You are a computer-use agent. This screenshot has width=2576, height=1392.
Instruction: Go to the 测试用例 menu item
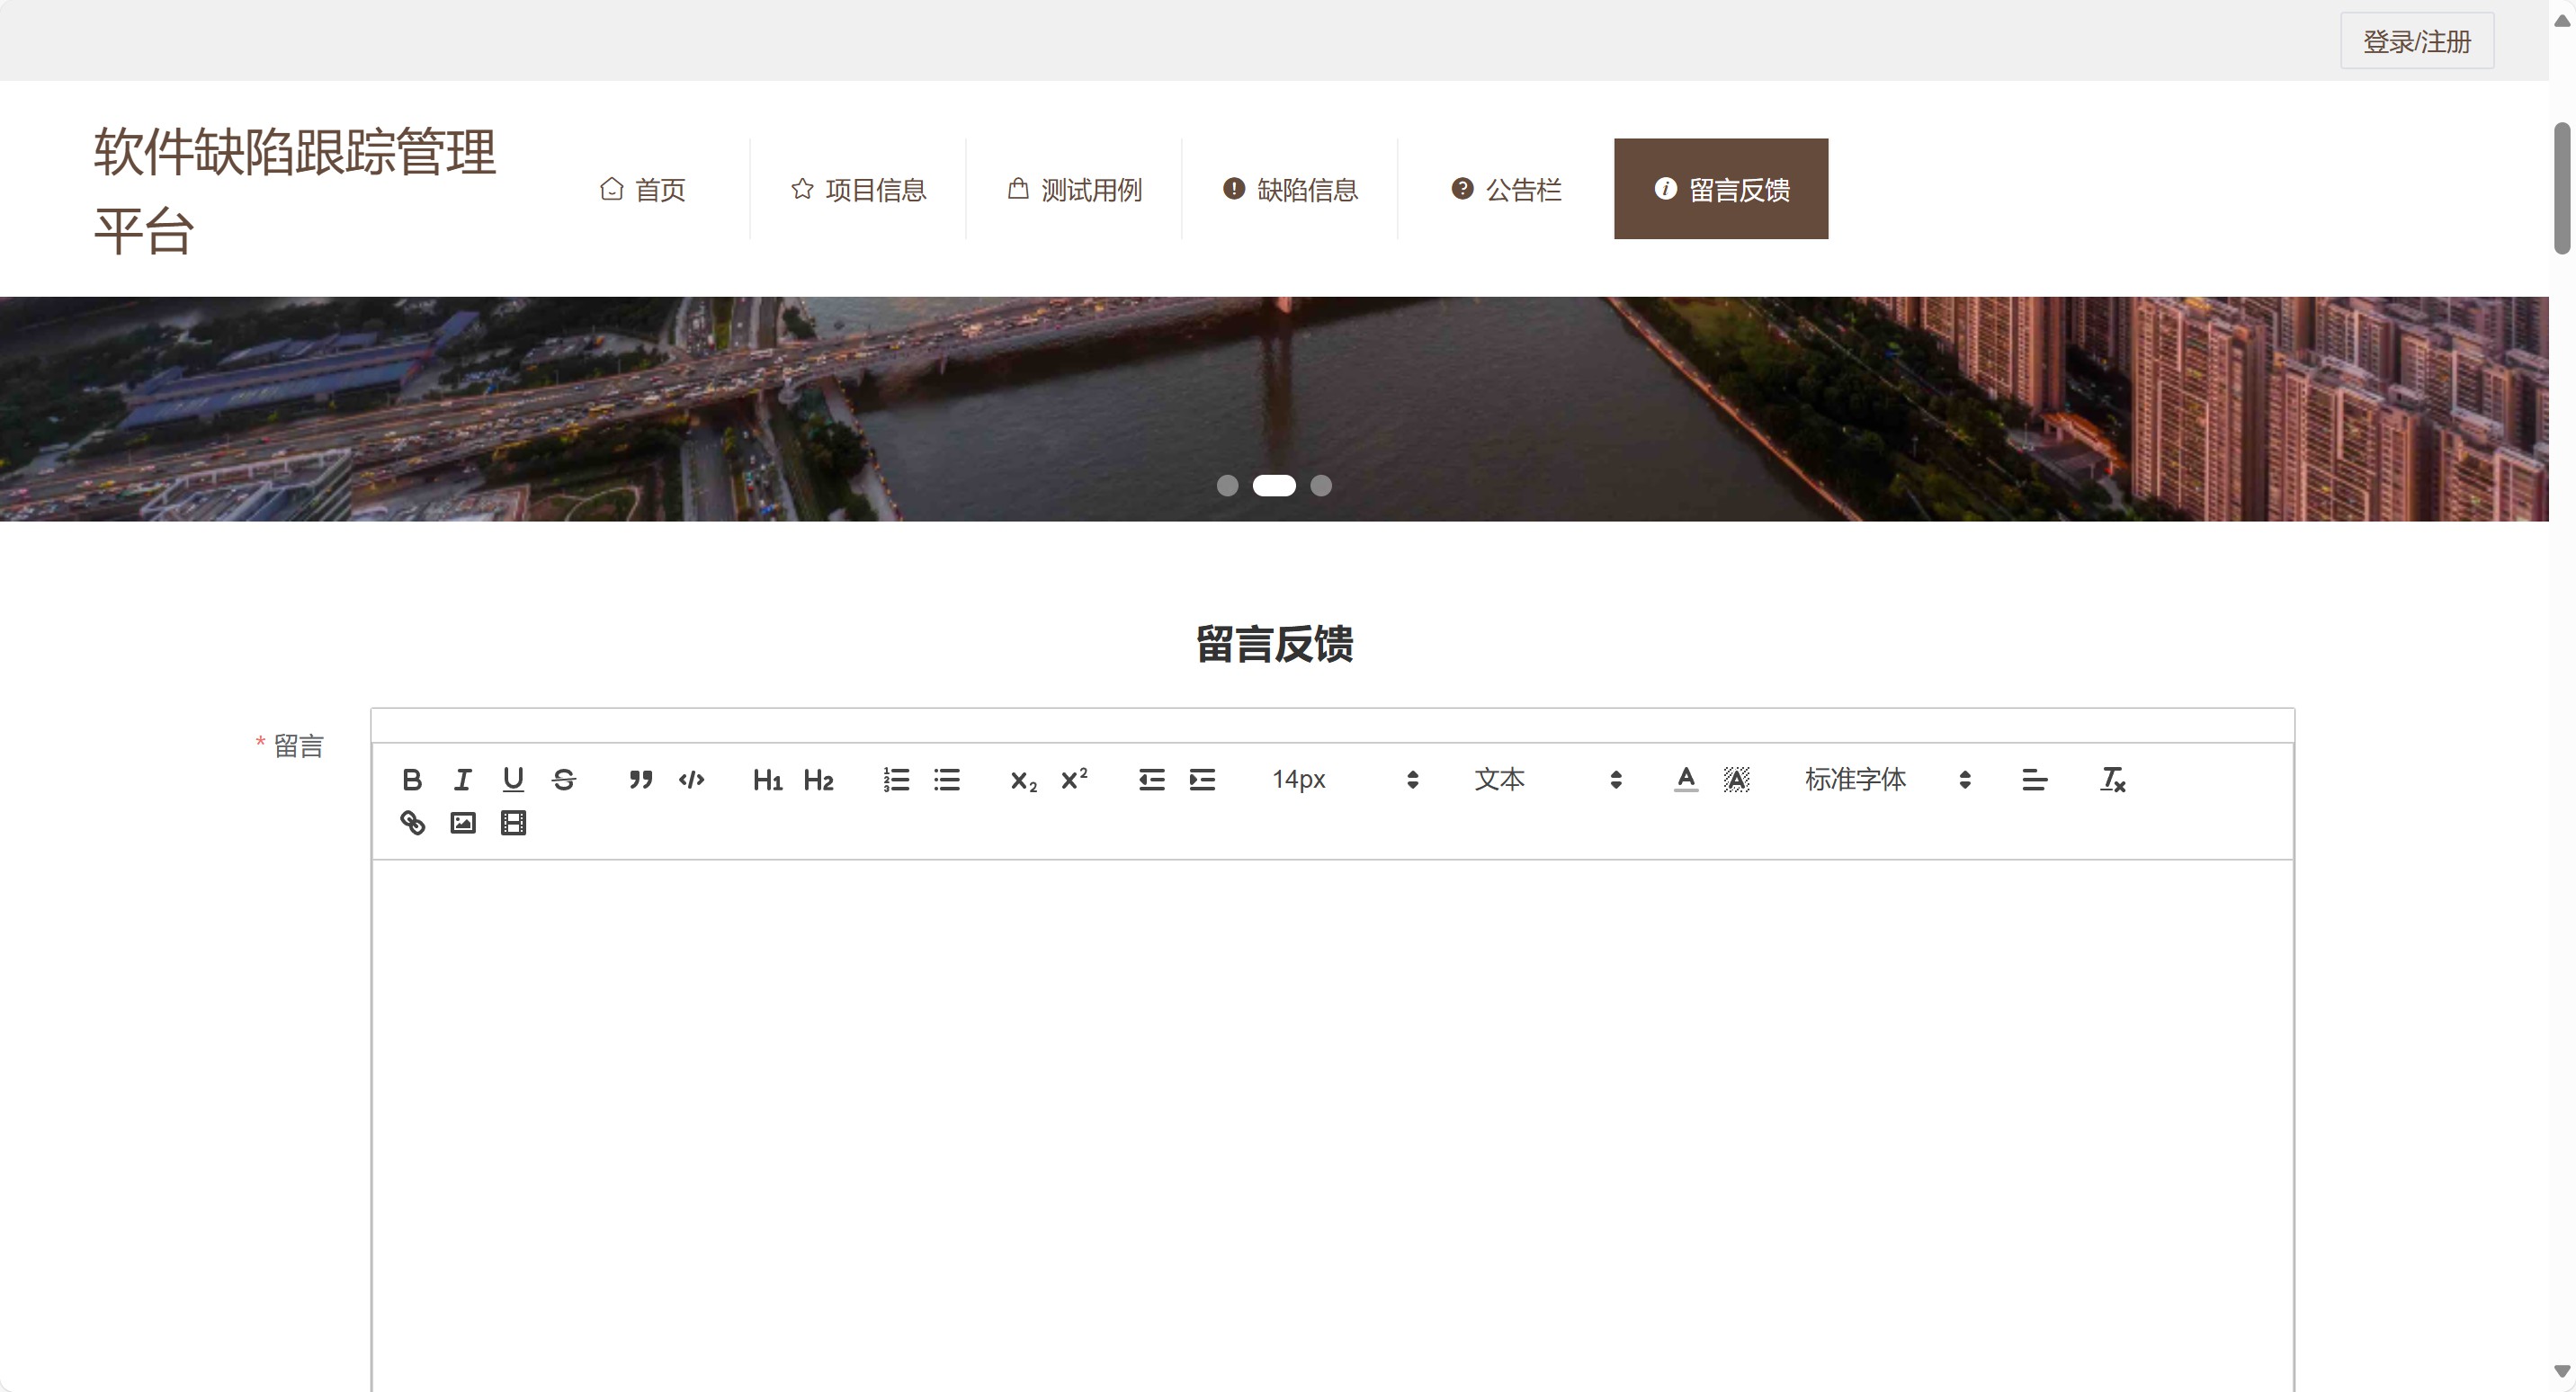tap(1074, 189)
